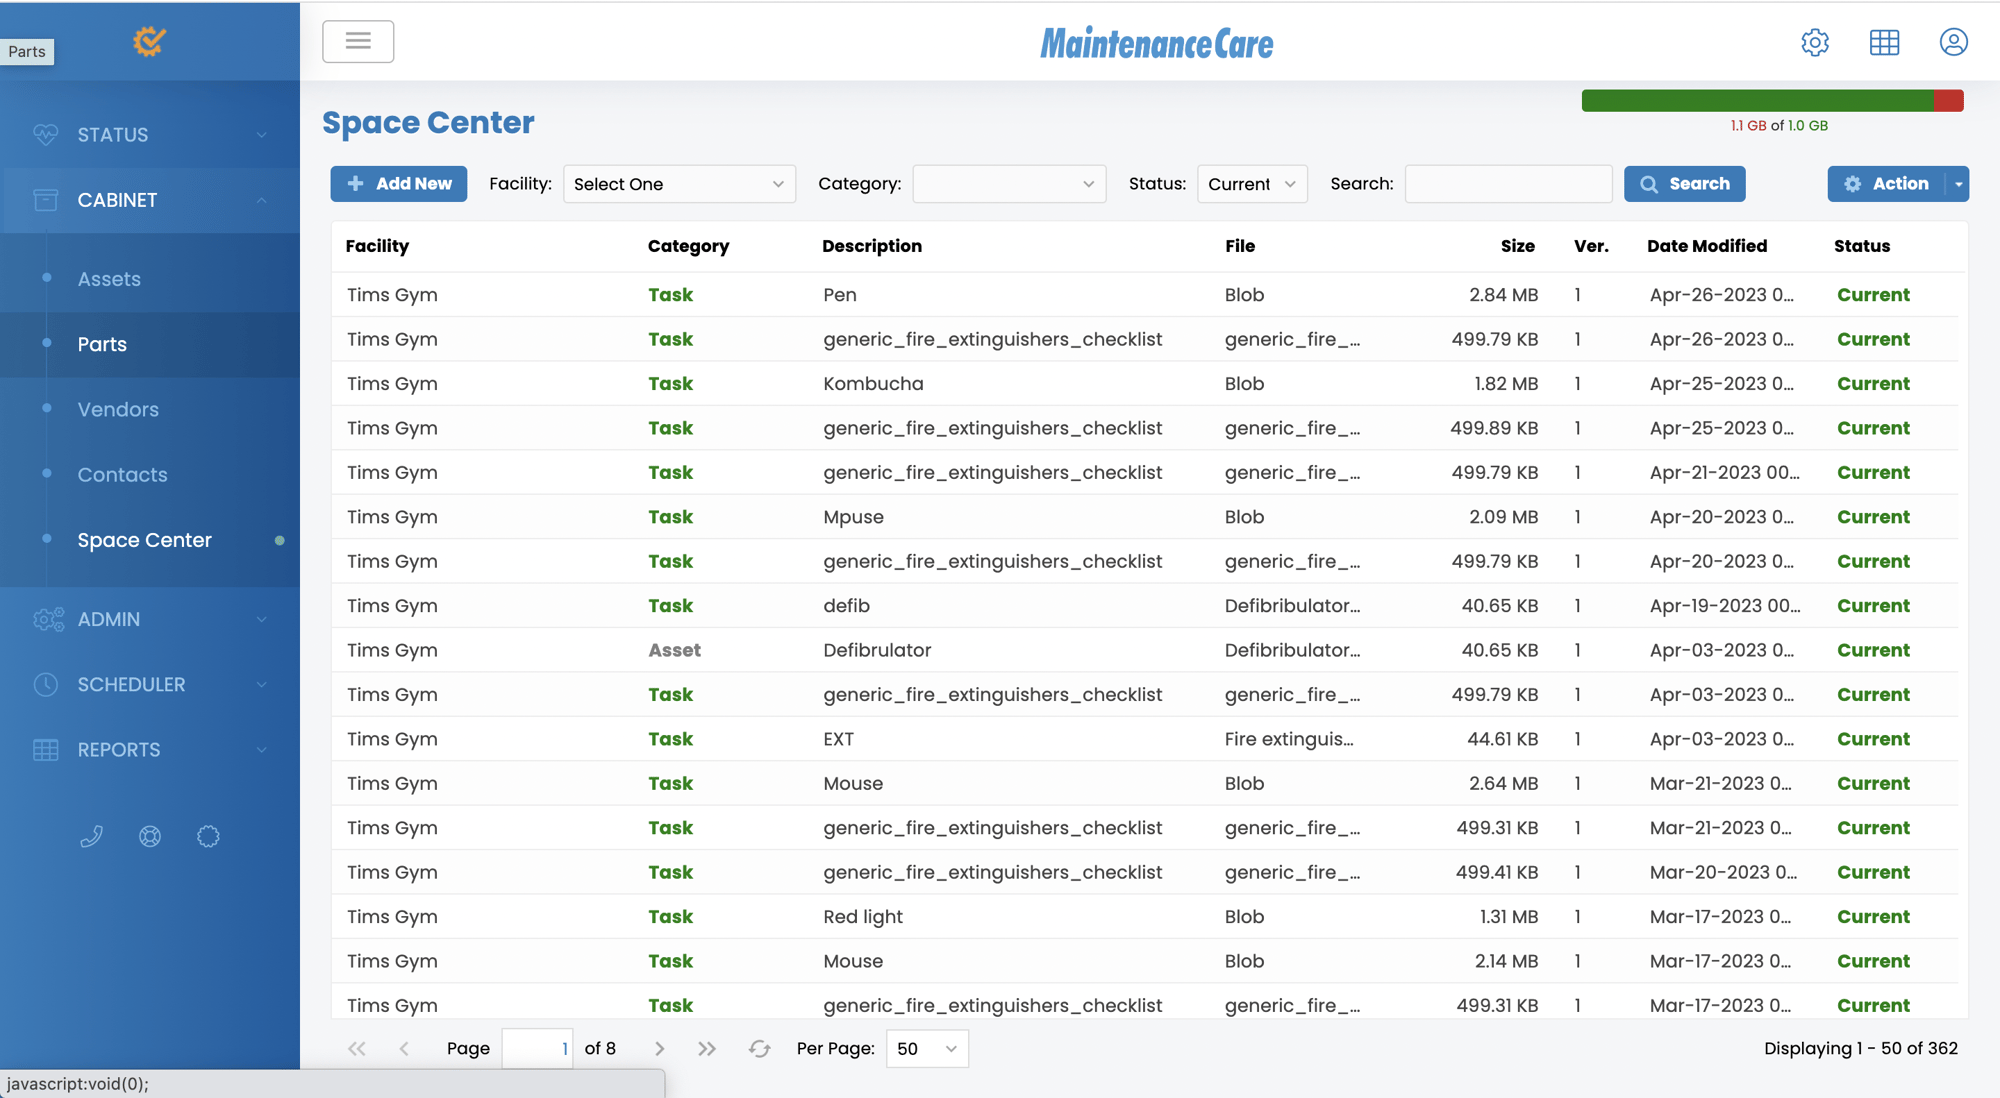
Task: Select the Kombucha description row
Action: [x=1145, y=384]
